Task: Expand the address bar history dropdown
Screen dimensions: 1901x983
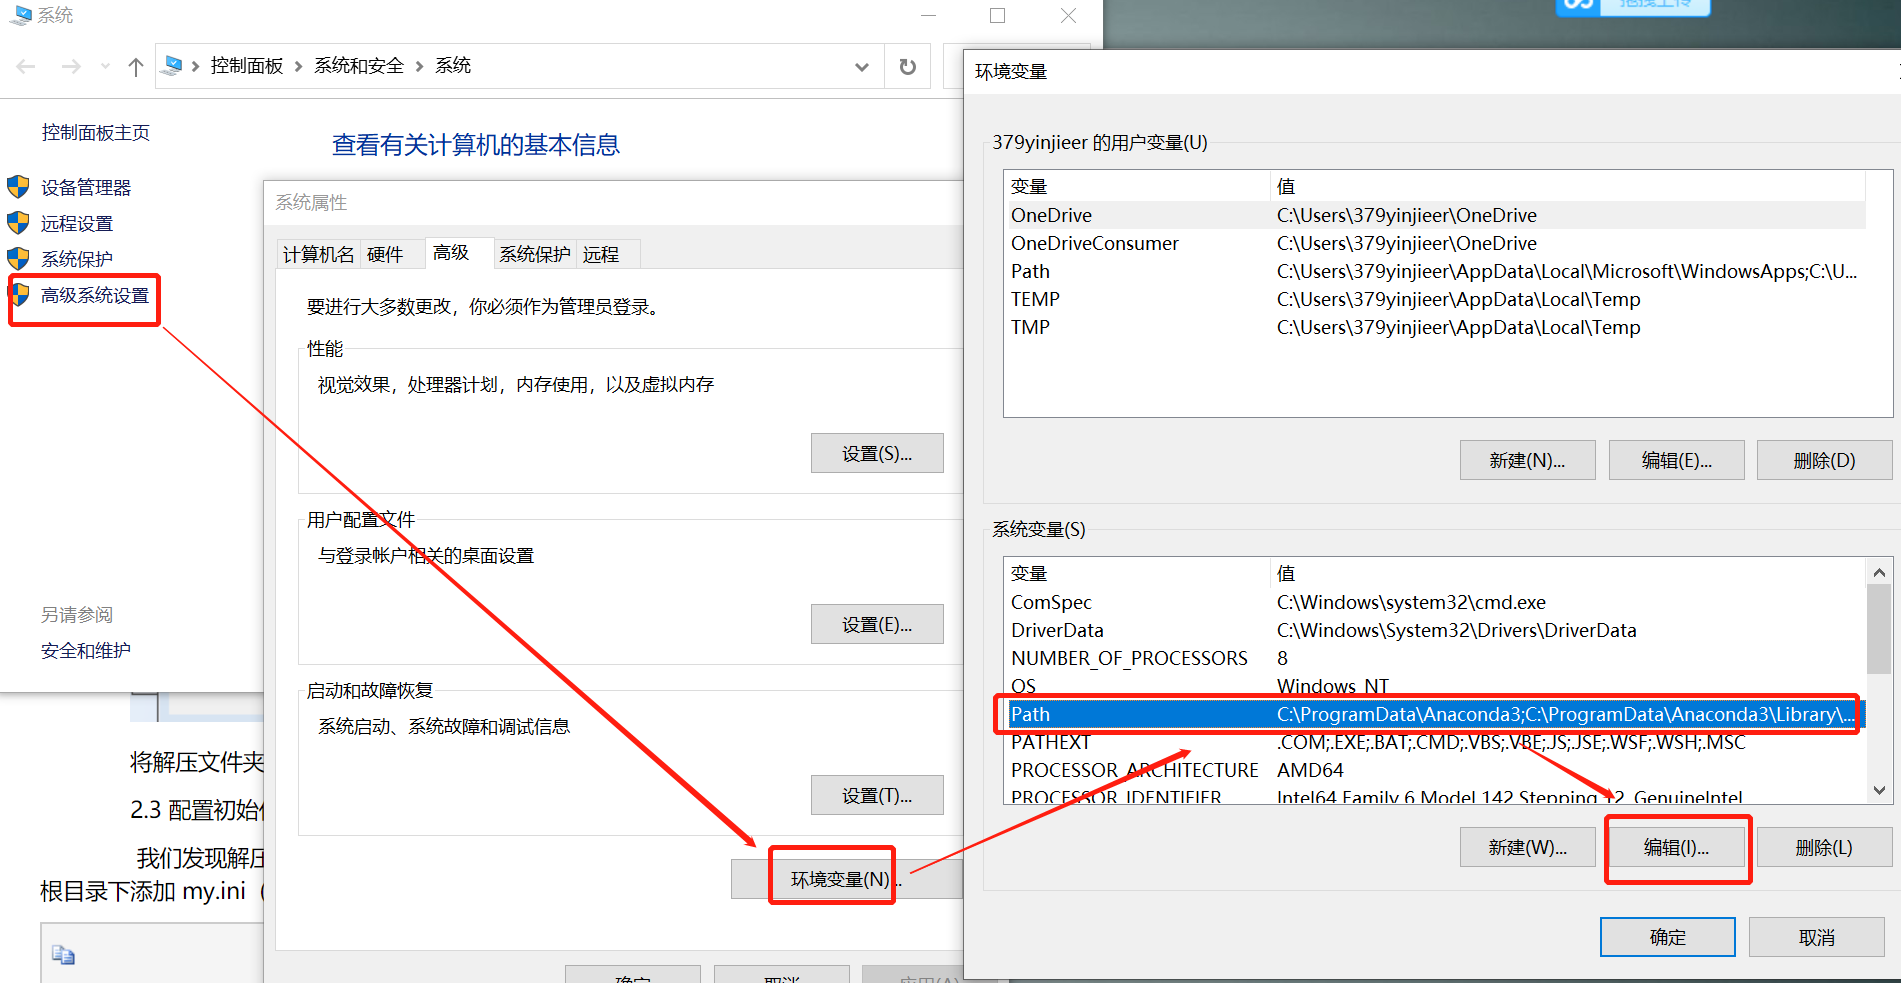Action: click(862, 67)
